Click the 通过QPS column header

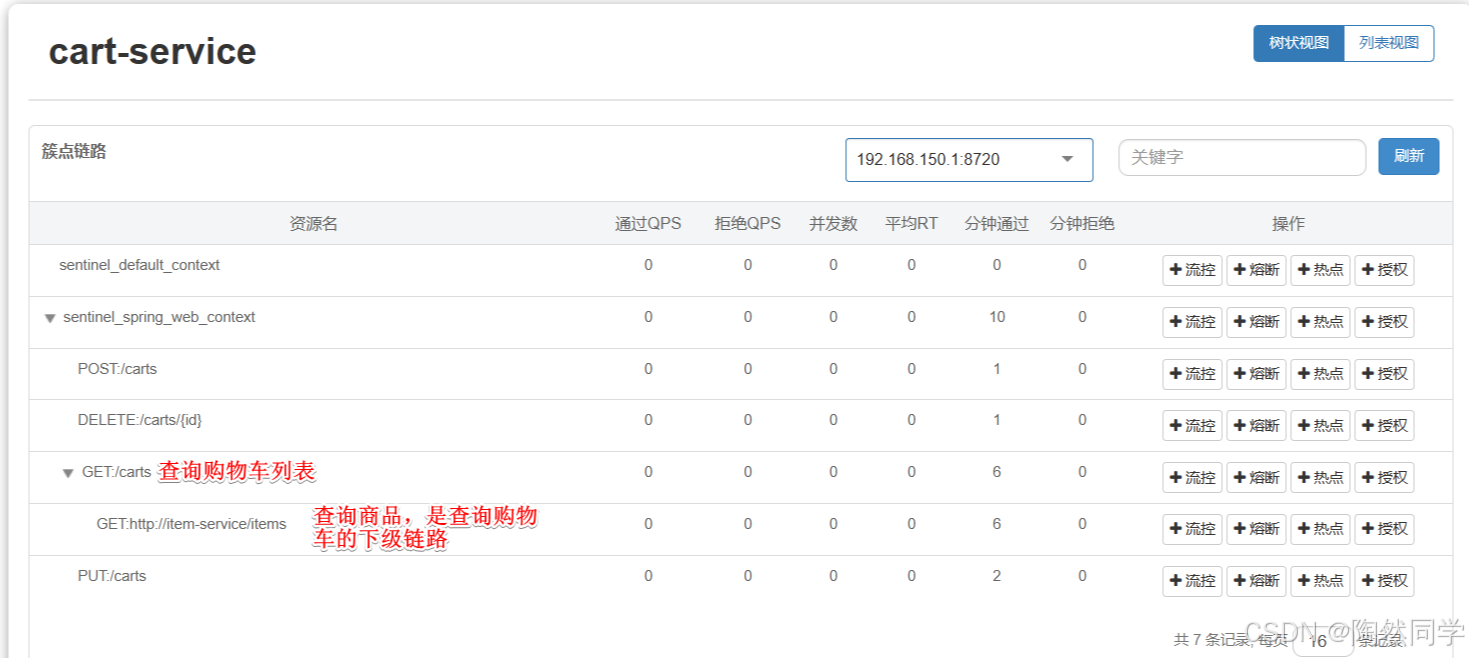click(x=648, y=224)
